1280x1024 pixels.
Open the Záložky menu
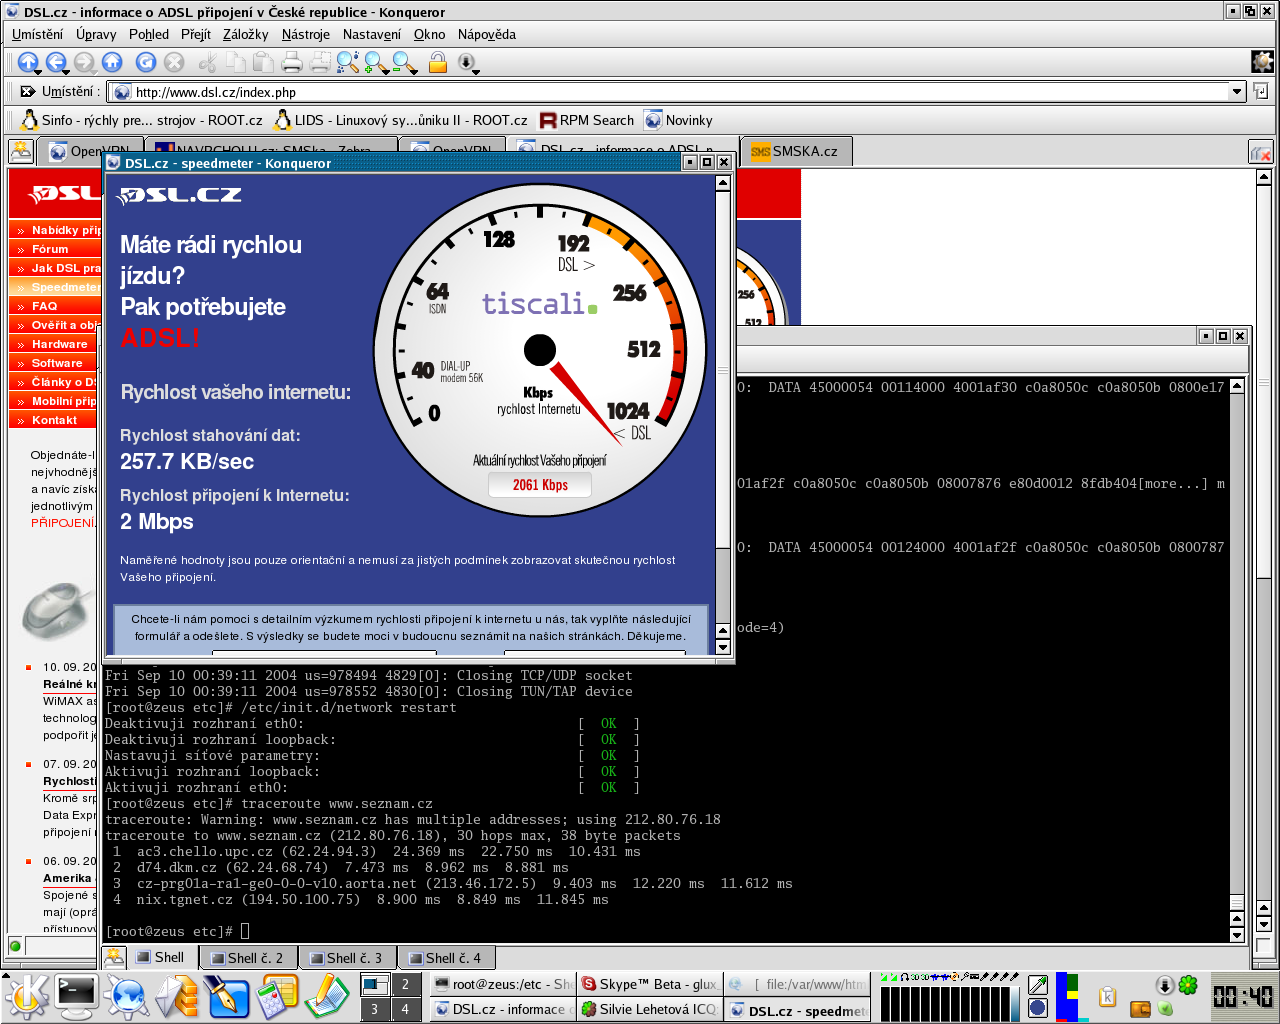245,34
